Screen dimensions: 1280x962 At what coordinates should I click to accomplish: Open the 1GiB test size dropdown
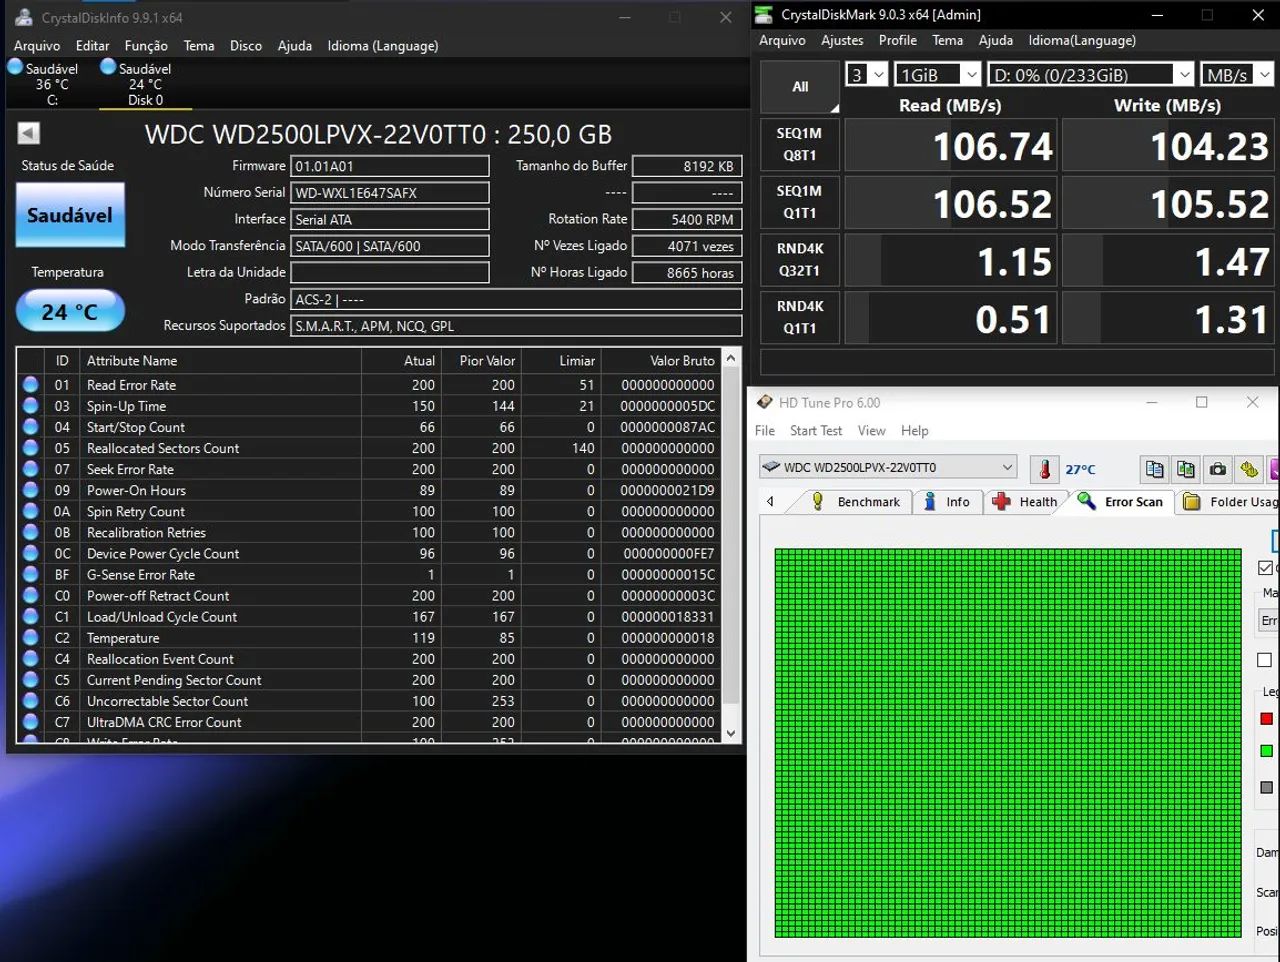point(939,75)
